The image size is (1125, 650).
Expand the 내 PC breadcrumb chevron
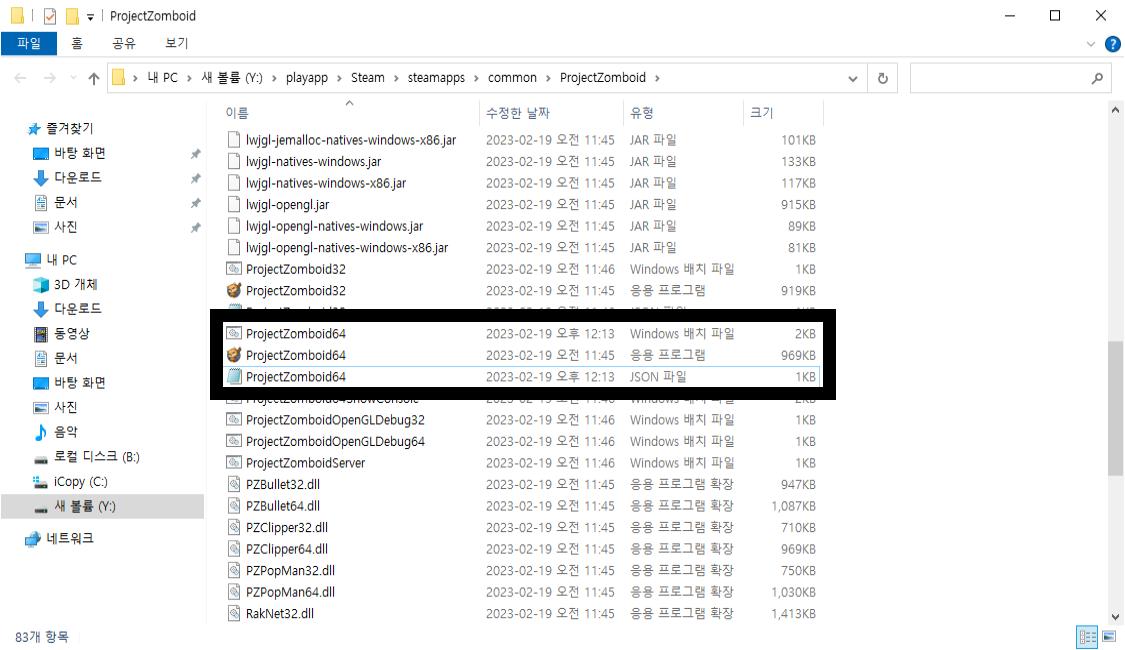[189, 78]
